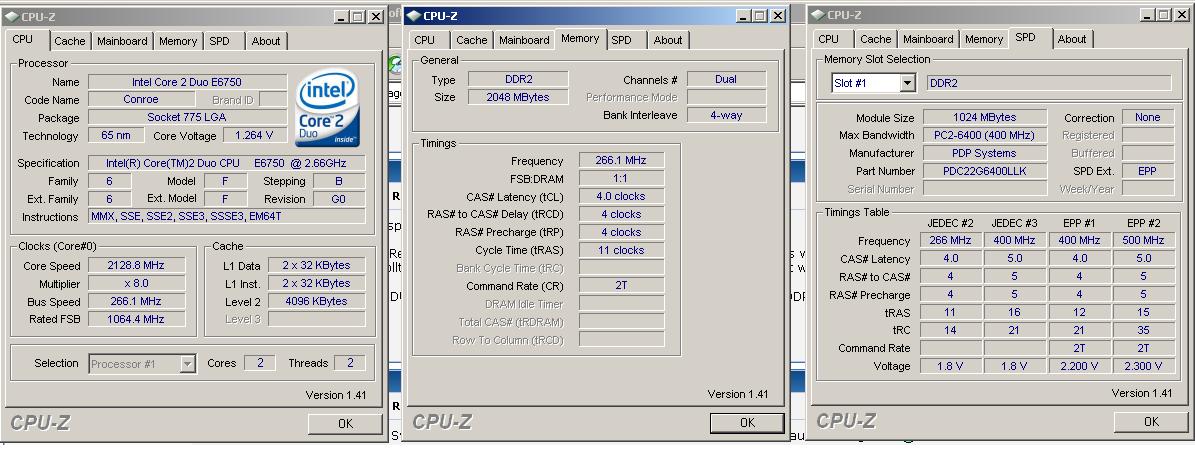This screenshot has height=450, width=1195.
Task: Click OK in middle Memory CPU-Z window
Action: coord(747,422)
